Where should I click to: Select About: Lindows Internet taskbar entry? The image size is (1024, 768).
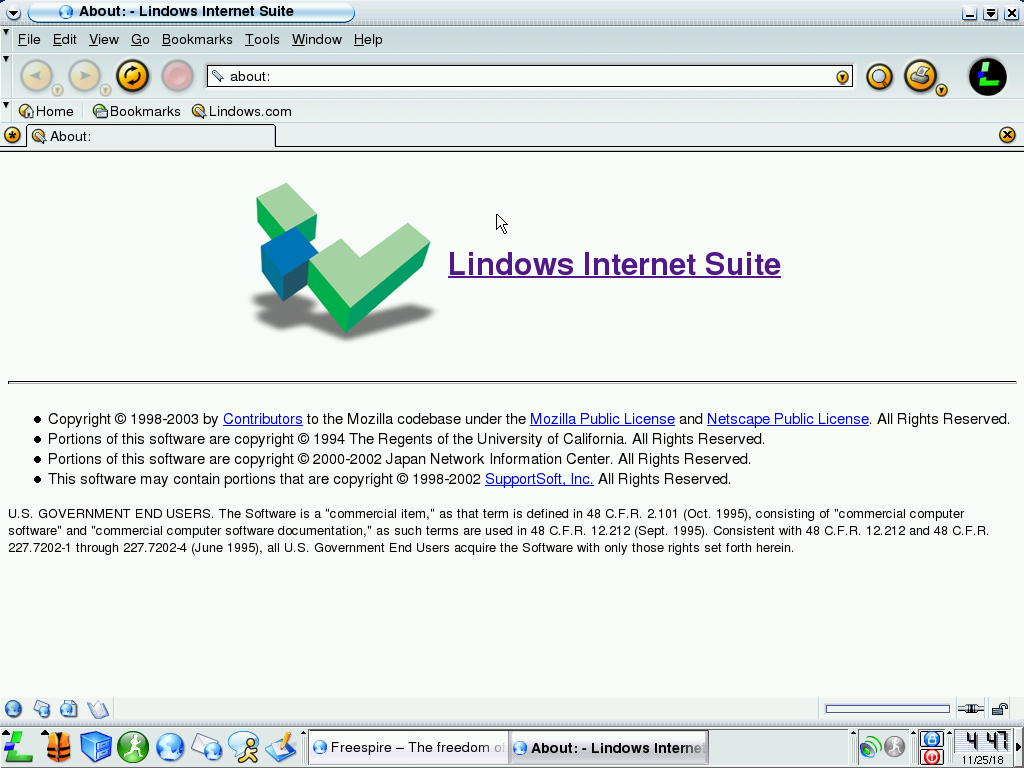pos(609,747)
